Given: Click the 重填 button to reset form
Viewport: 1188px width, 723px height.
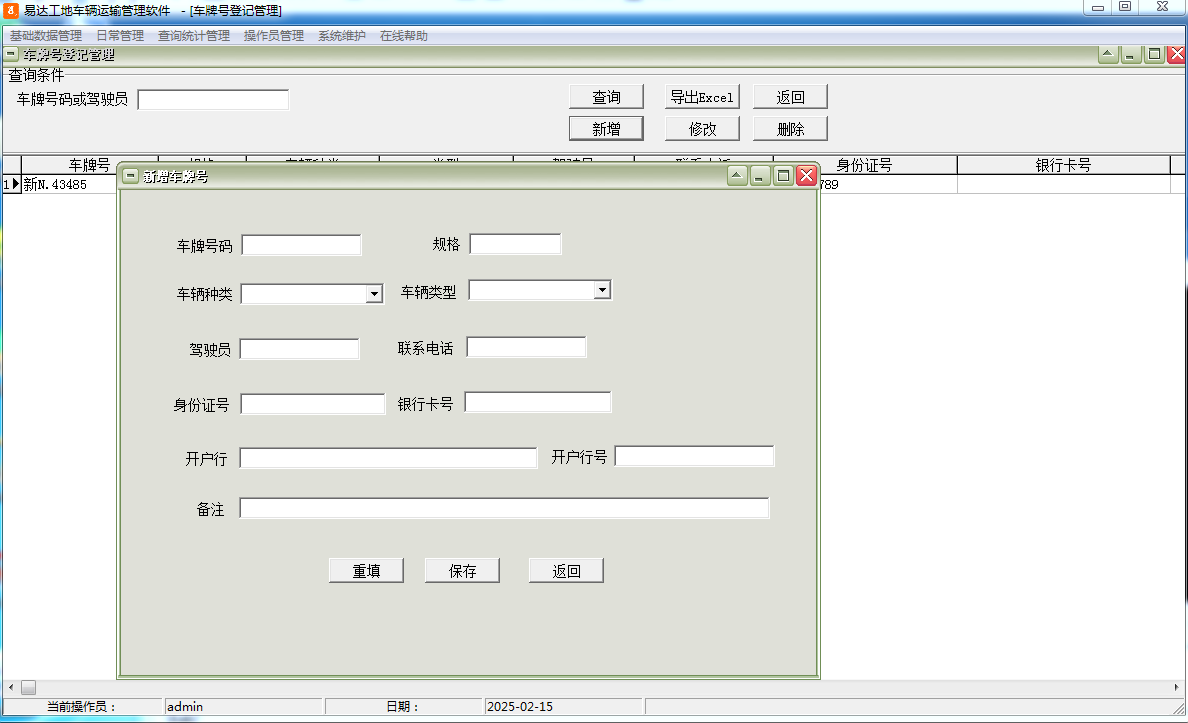Looking at the screenshot, I should (366, 569).
